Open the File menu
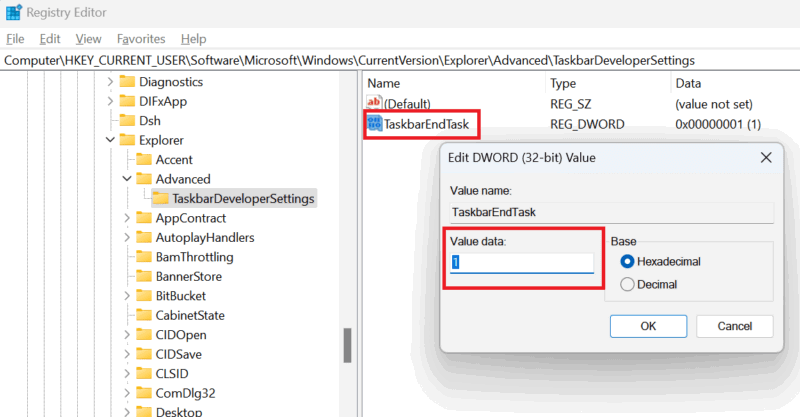 pyautogui.click(x=15, y=39)
